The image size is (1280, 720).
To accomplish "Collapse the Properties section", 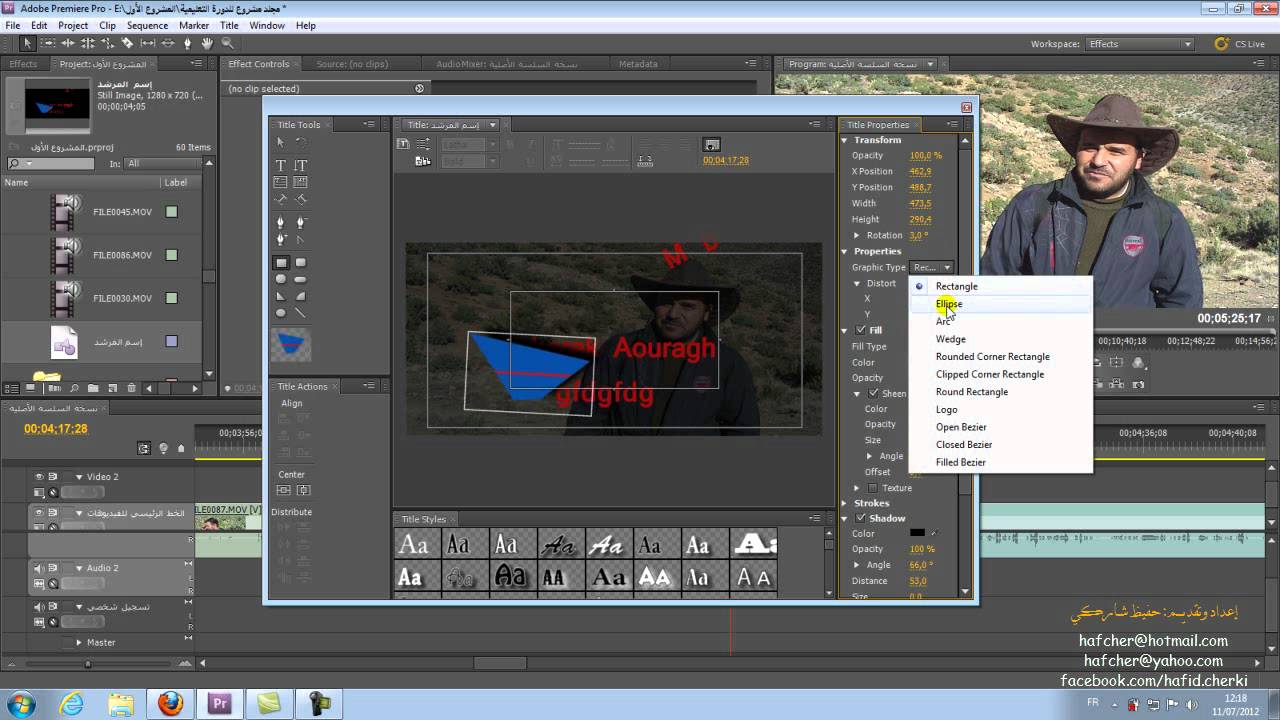I will (x=845, y=251).
